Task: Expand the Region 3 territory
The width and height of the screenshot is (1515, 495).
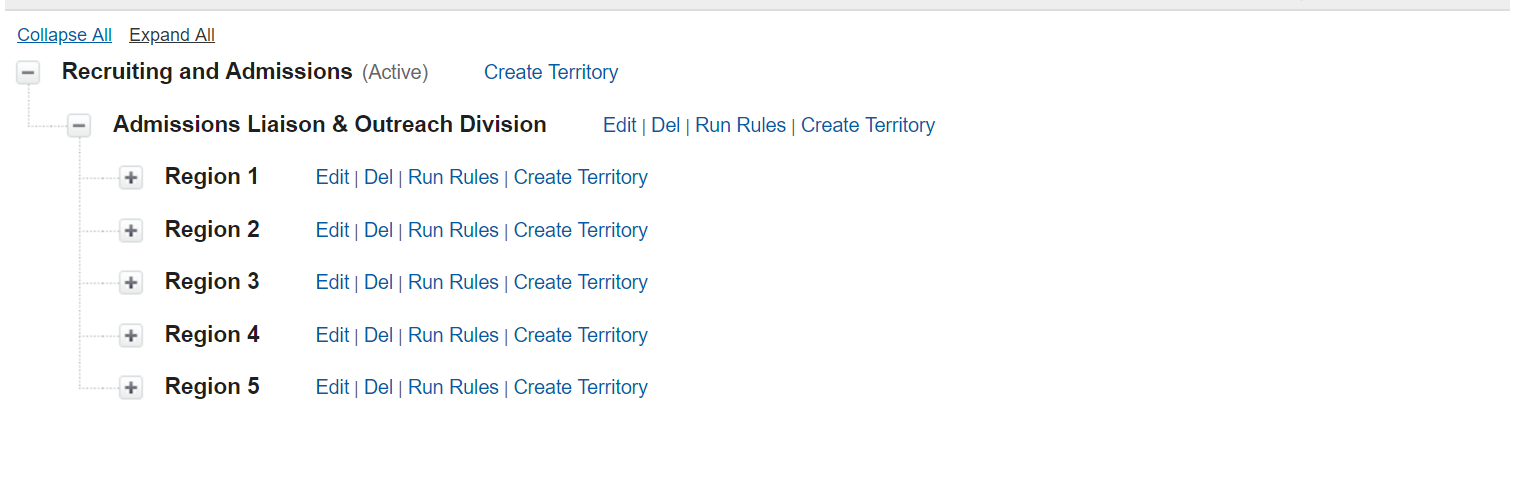Action: (131, 283)
